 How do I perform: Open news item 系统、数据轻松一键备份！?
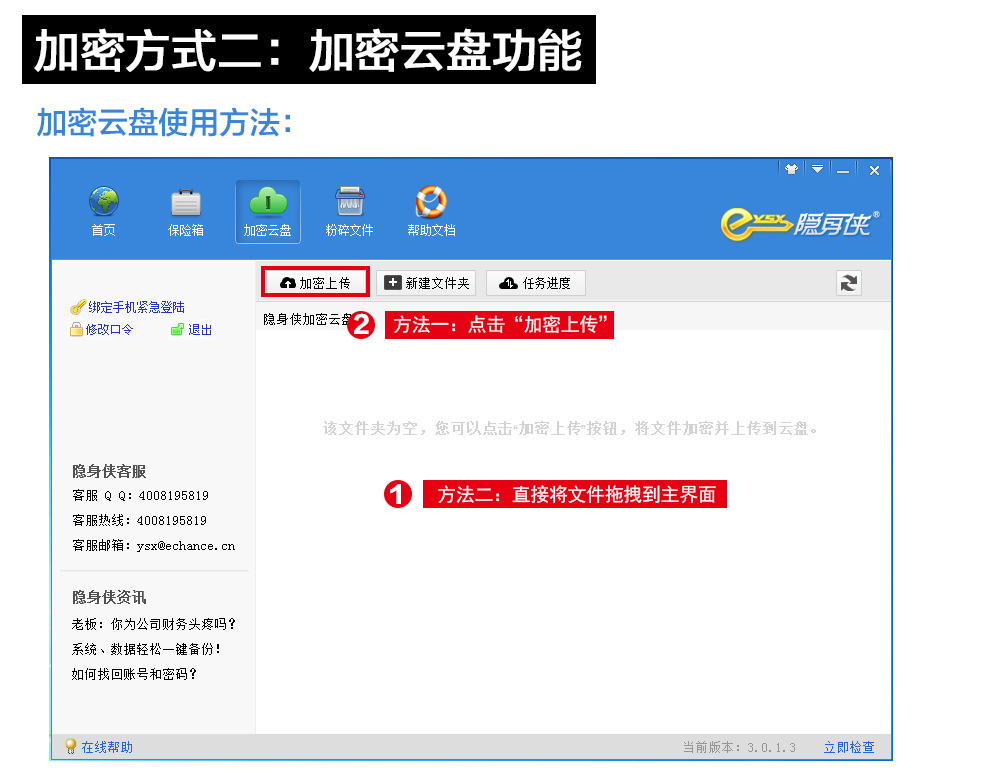(x=146, y=649)
